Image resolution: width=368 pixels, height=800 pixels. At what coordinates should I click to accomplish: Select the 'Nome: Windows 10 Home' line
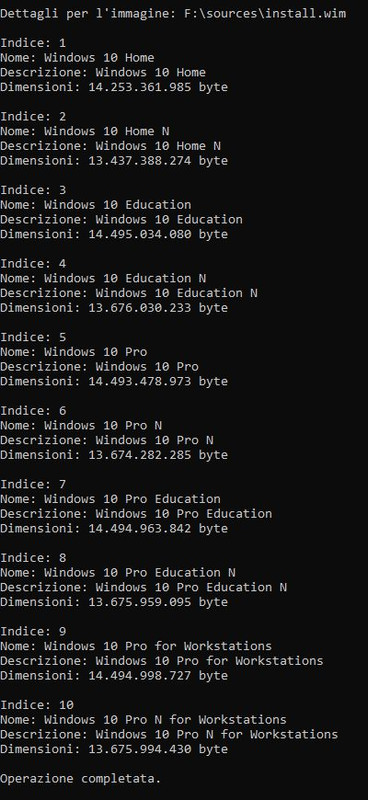tap(77, 58)
